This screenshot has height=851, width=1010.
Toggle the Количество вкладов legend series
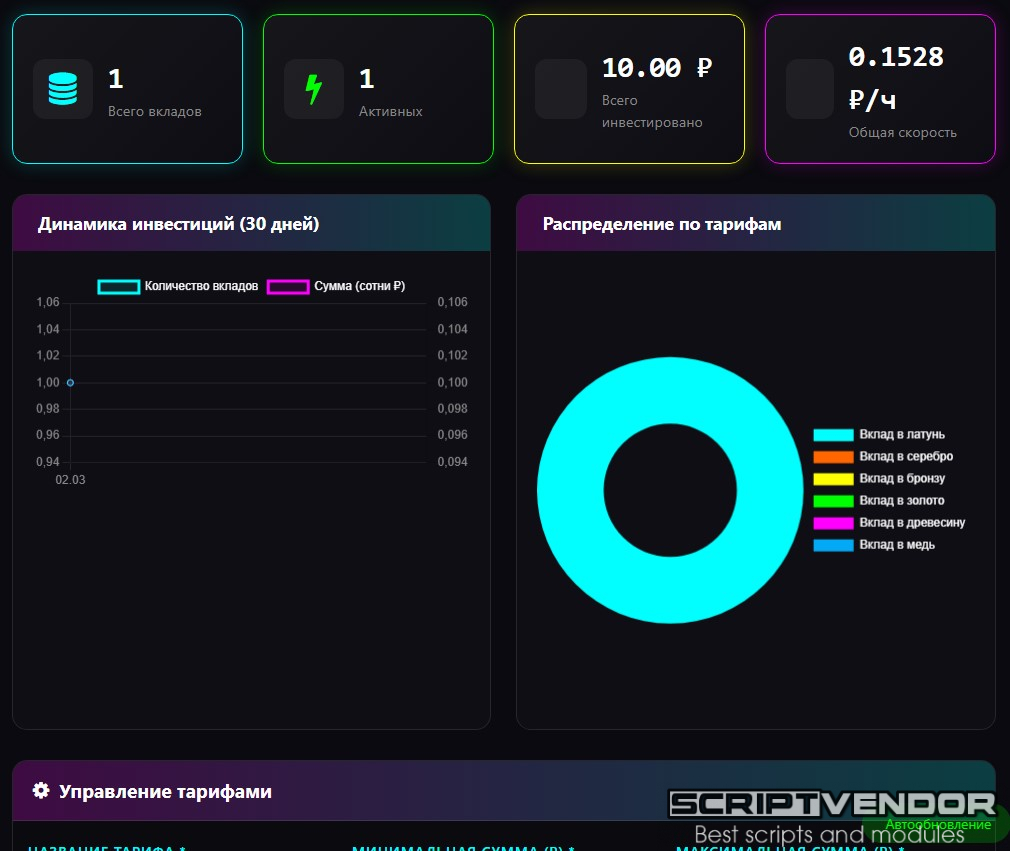click(178, 286)
